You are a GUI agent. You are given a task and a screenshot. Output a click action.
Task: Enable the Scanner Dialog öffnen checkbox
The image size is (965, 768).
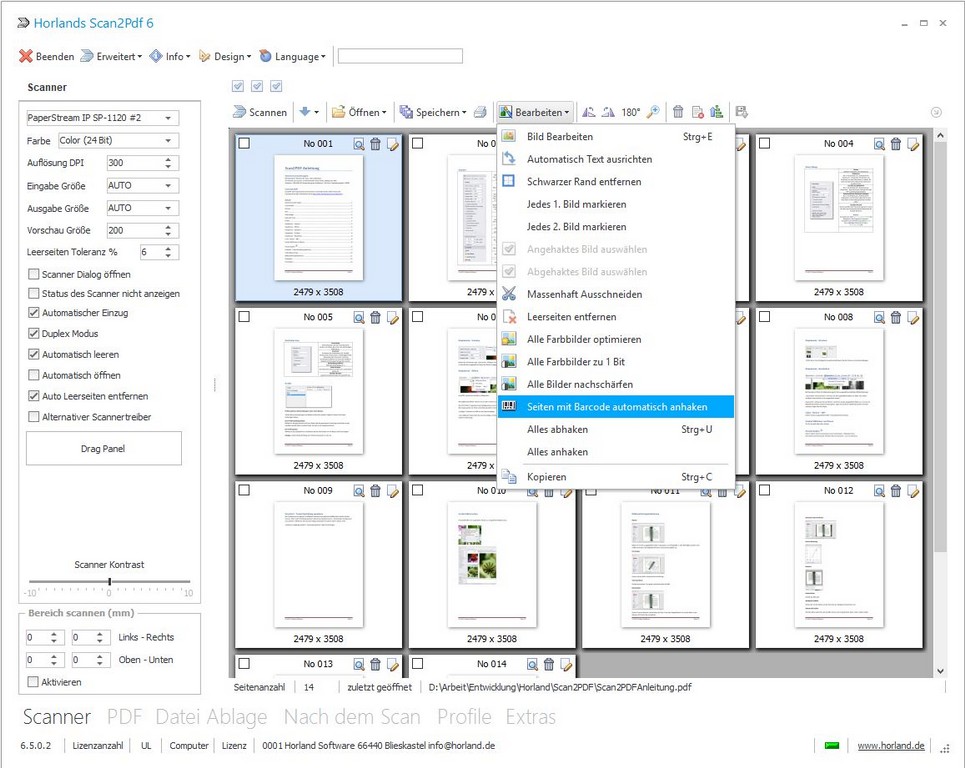pyautogui.click(x=34, y=274)
